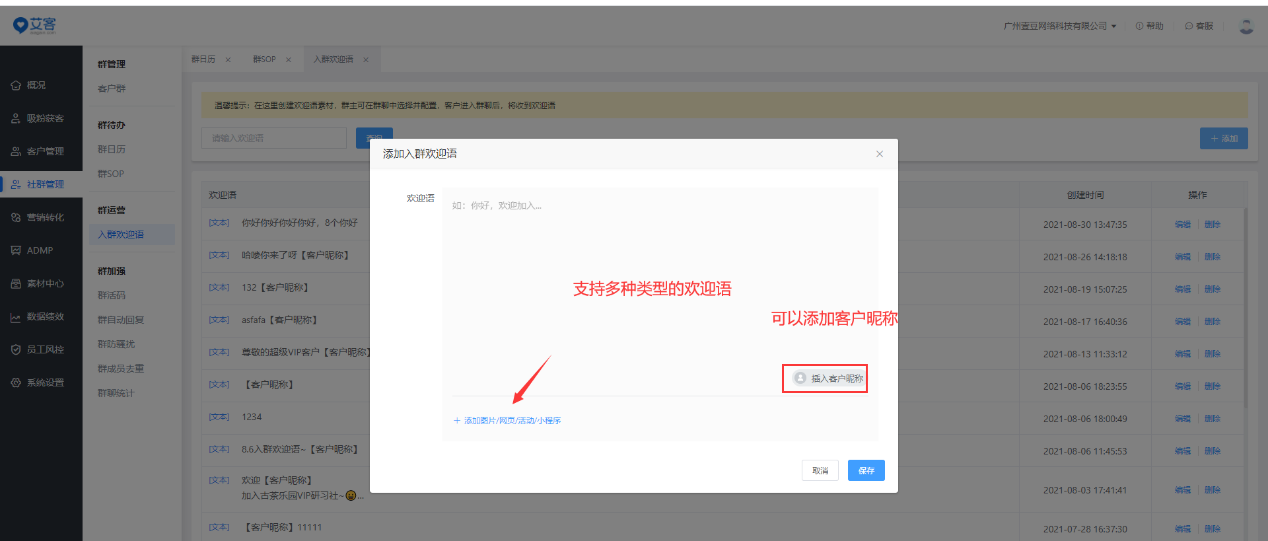This screenshot has width=1268, height=541.
Task: Open 数据绩效 chart icon in sidebar
Action: point(16,317)
